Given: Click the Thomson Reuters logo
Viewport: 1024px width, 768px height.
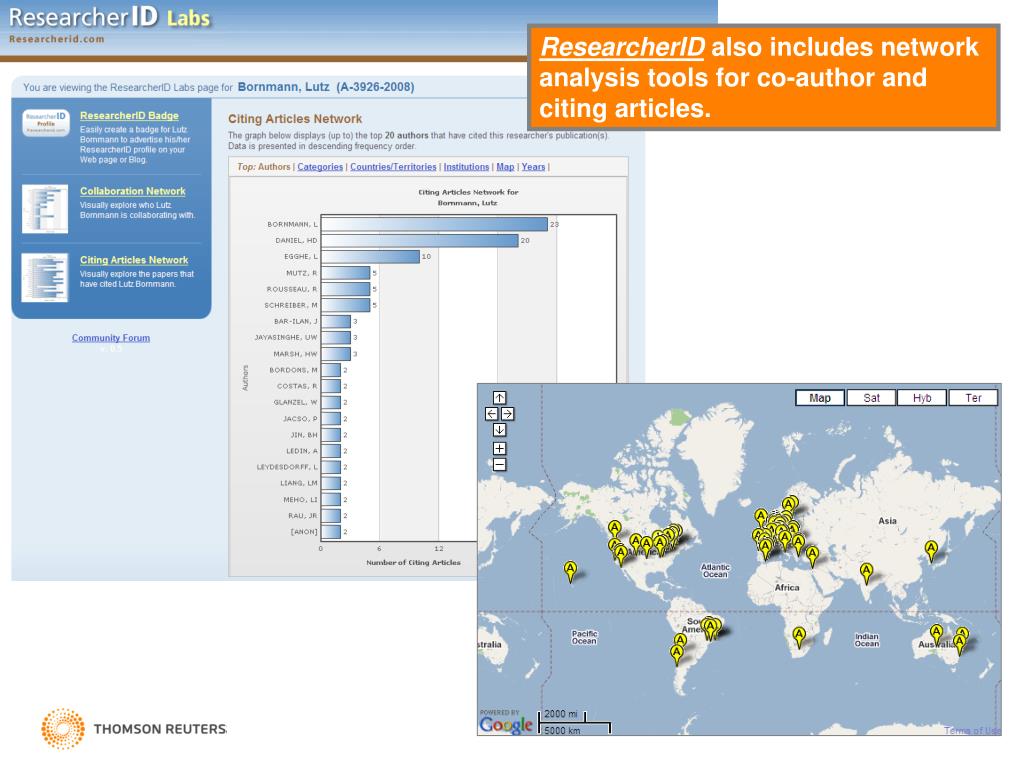Looking at the screenshot, I should (134, 729).
